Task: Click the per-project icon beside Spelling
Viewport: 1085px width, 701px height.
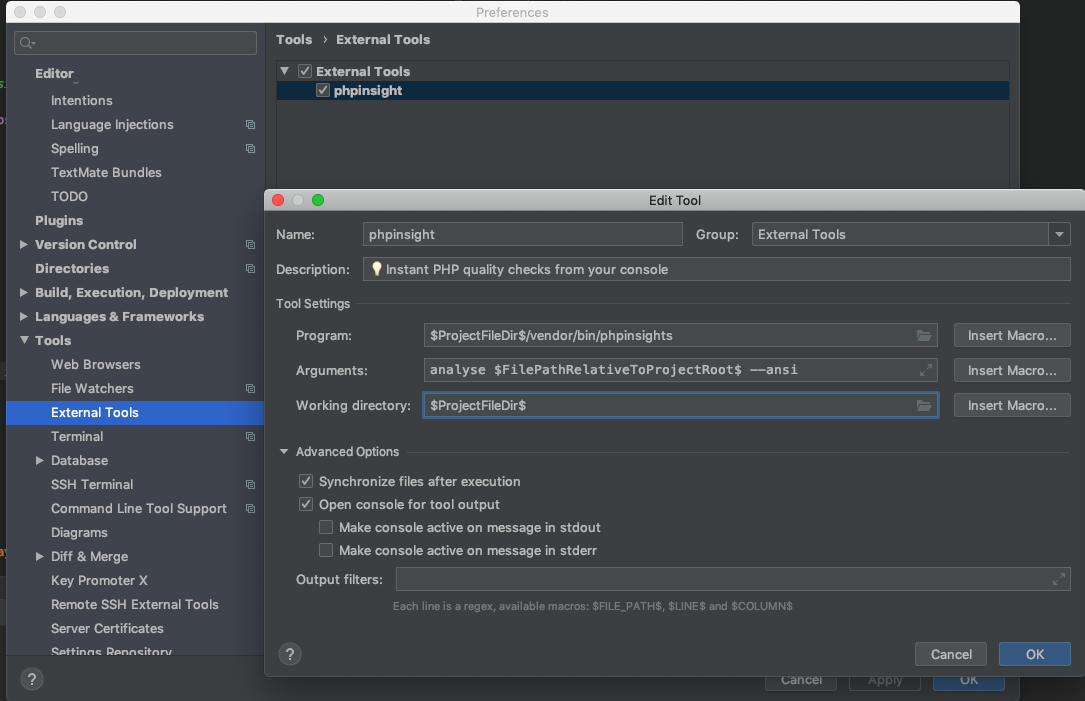Action: coord(250,149)
